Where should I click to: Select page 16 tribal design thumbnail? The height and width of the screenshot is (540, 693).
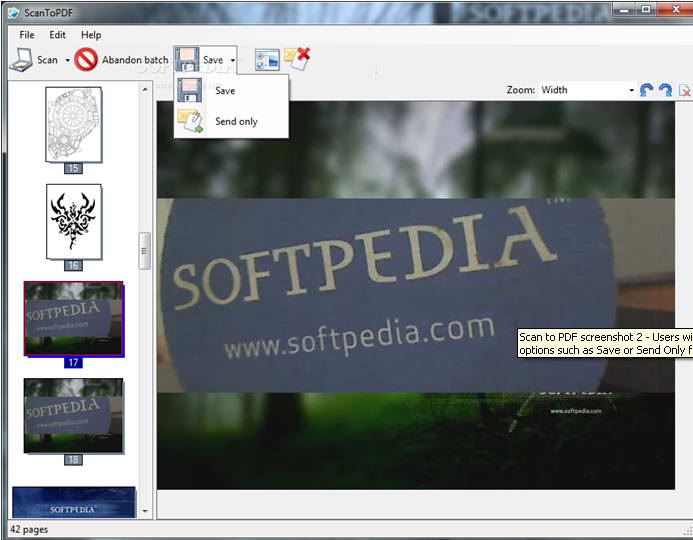[74, 222]
